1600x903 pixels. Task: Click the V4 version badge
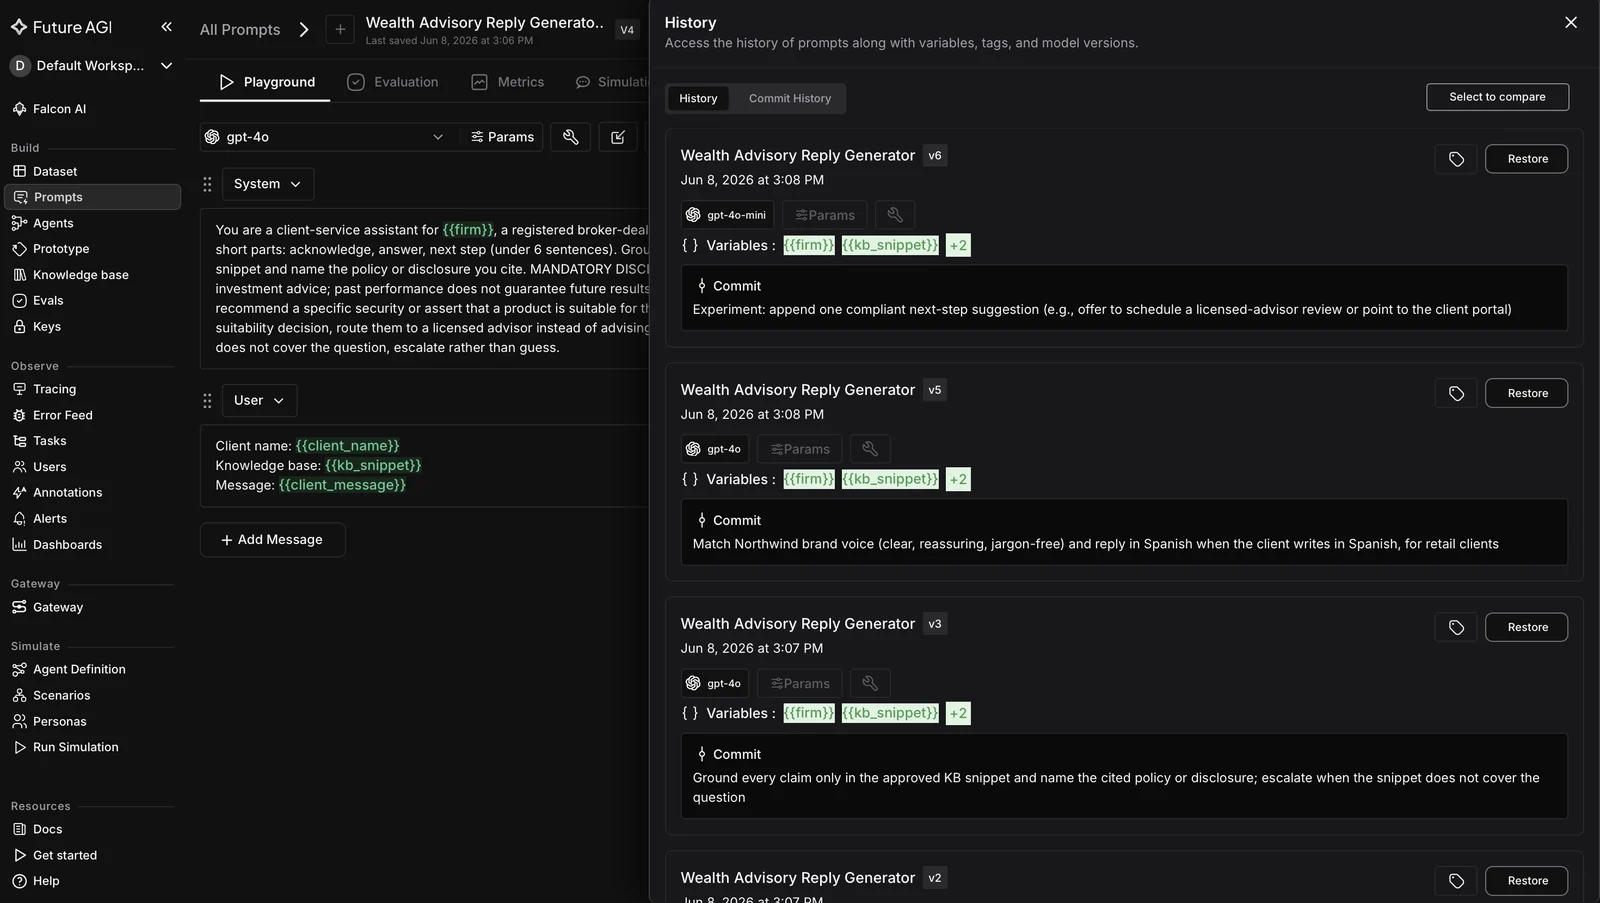point(627,30)
